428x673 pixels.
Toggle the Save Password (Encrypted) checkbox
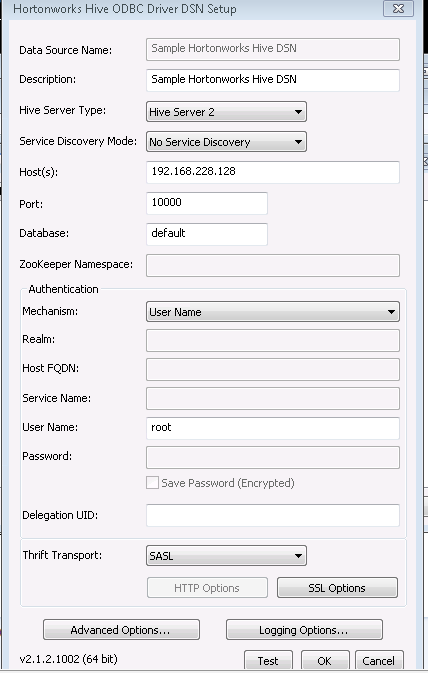pyautogui.click(x=152, y=483)
